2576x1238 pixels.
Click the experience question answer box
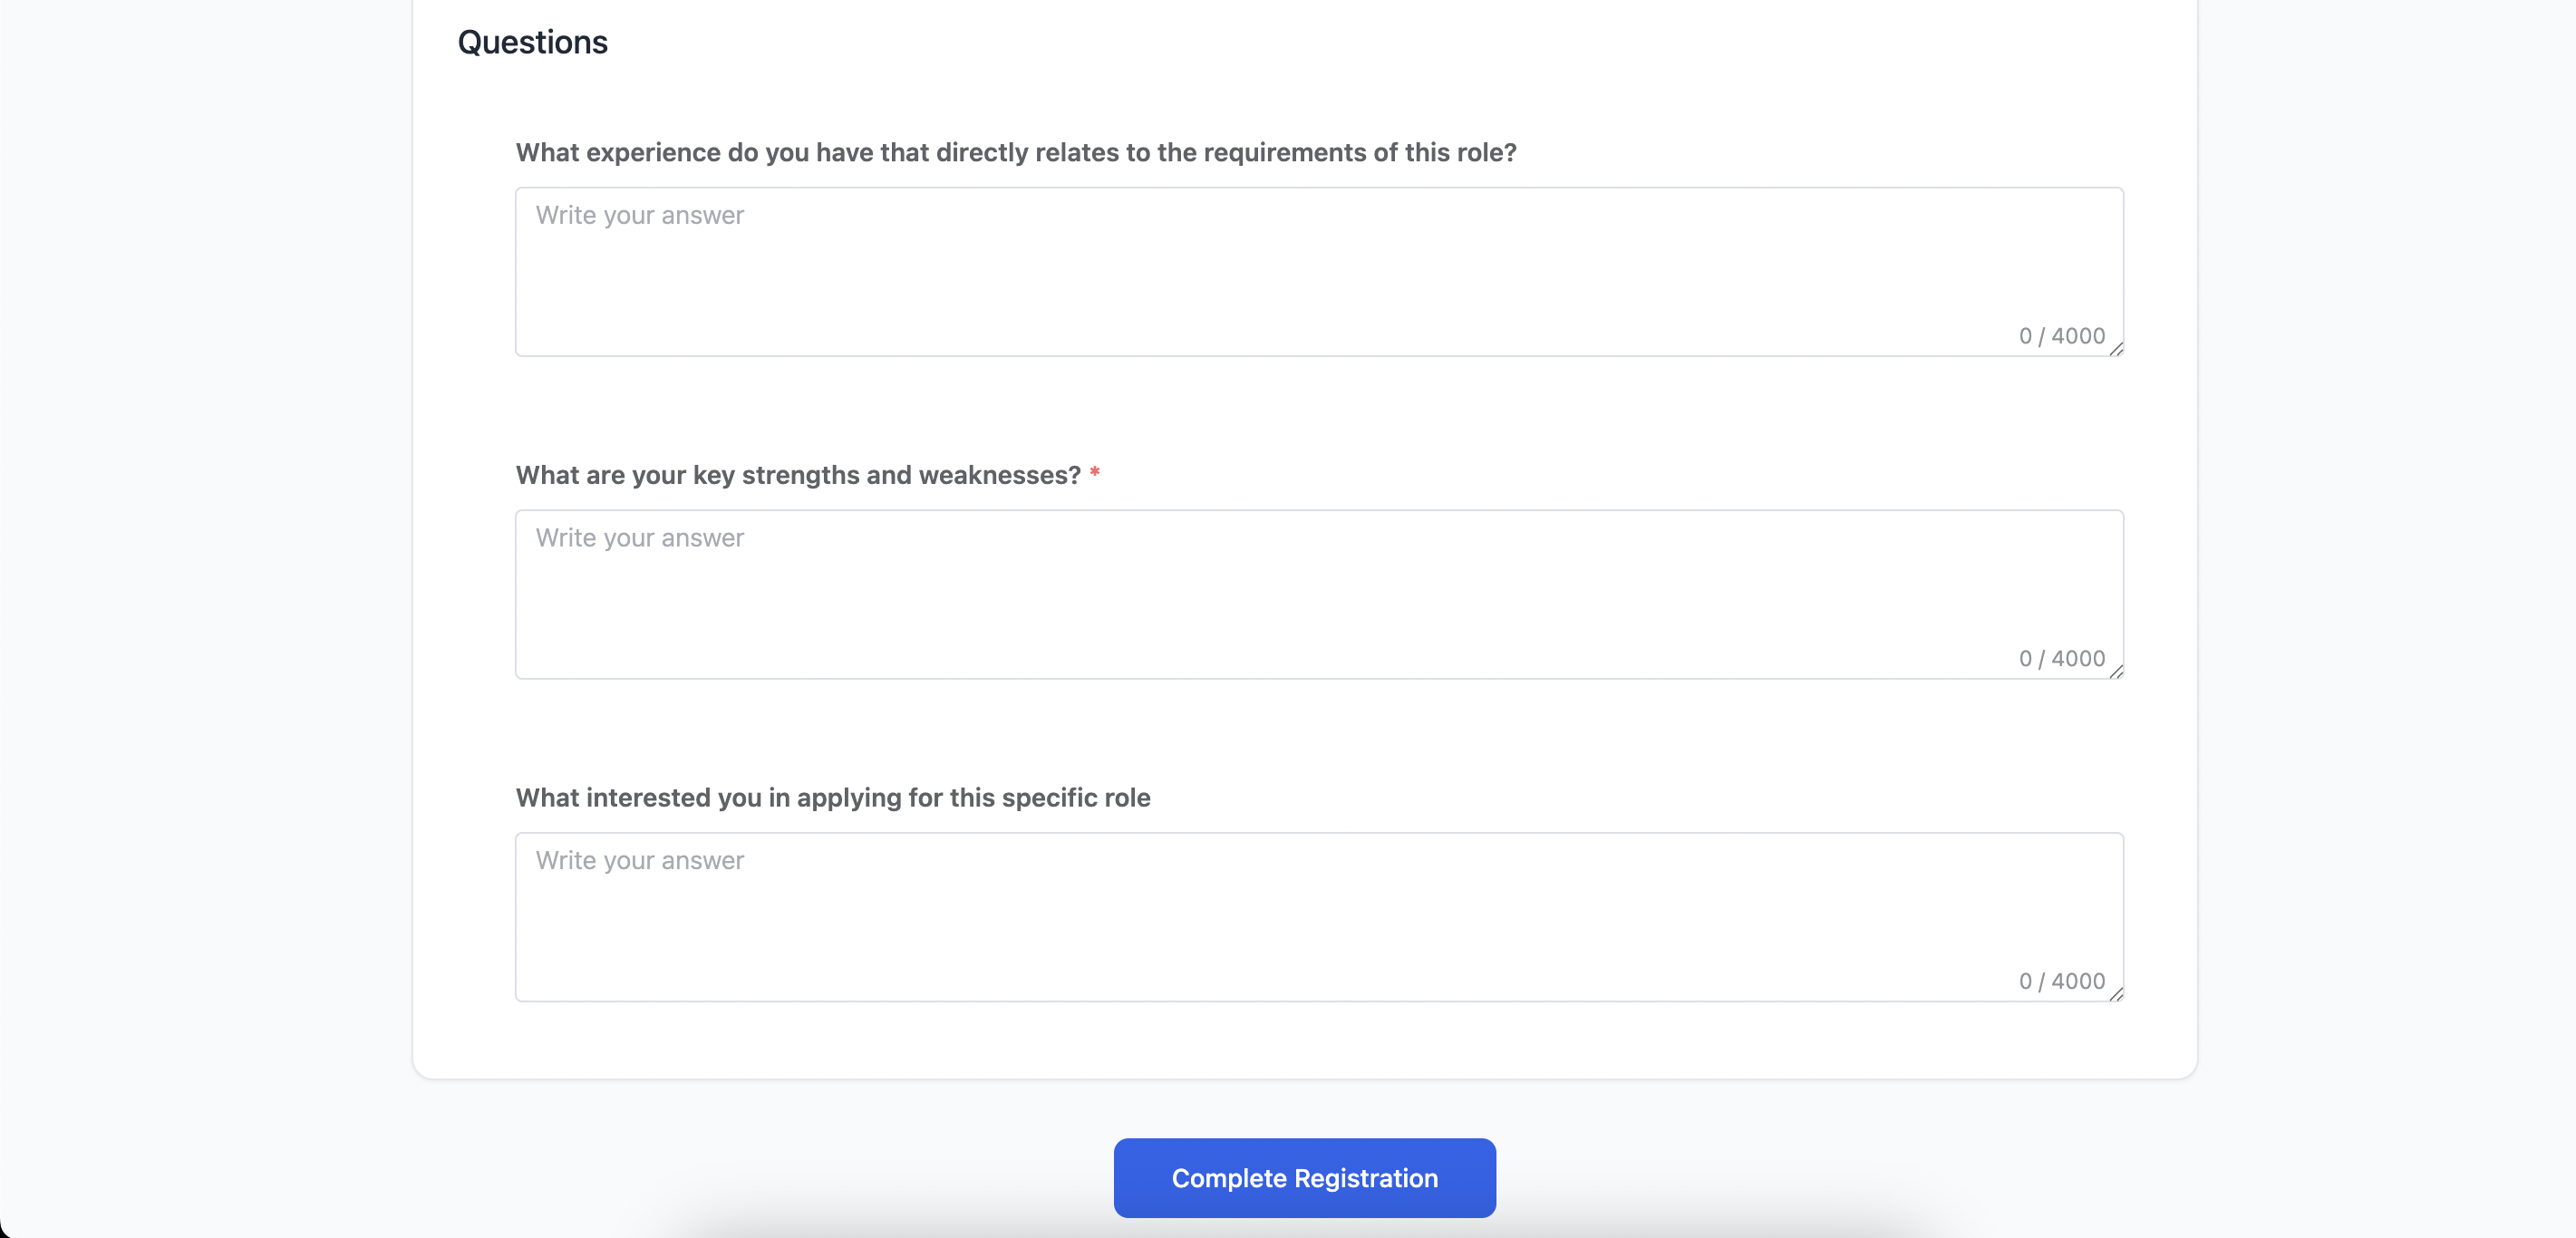(1318, 271)
